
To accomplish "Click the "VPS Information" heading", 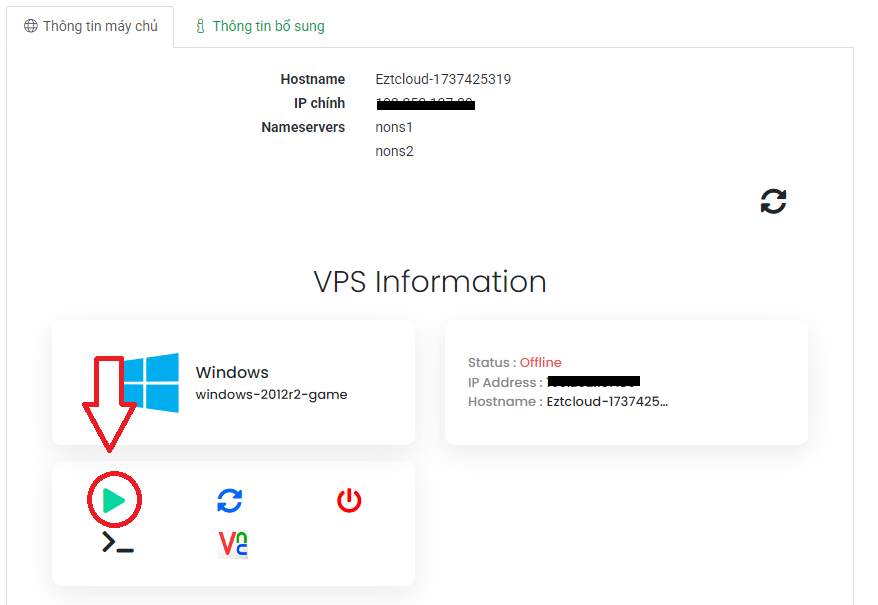I will pyautogui.click(x=430, y=282).
